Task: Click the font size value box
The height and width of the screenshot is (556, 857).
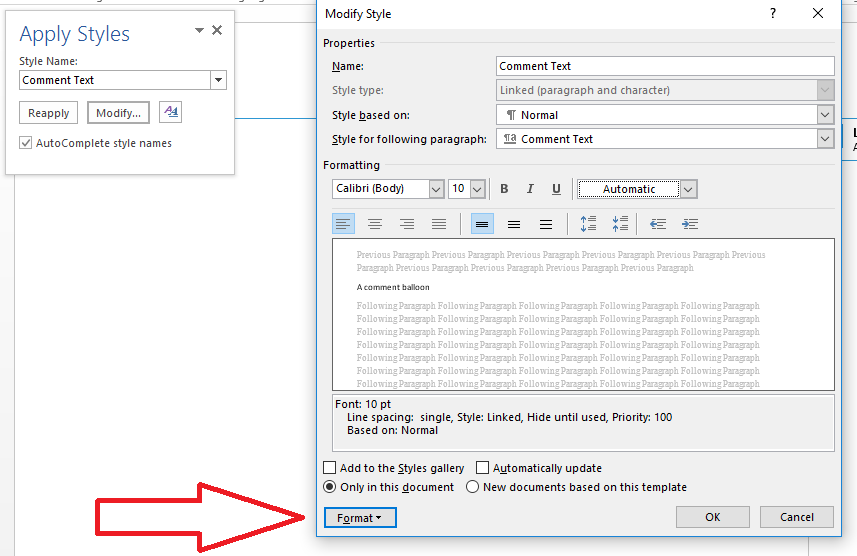Action: 459,189
